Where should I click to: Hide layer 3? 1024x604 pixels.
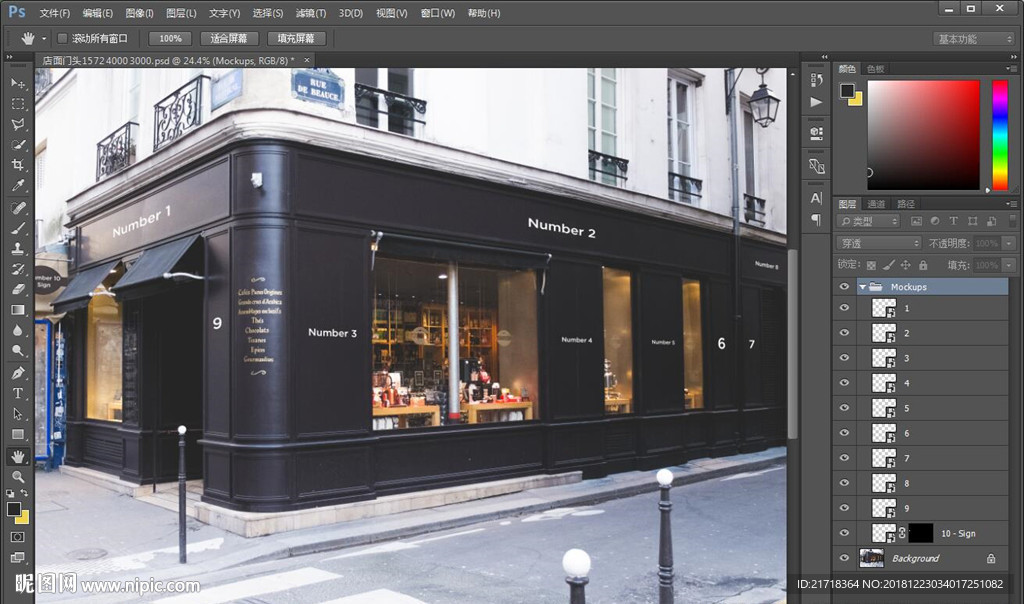coord(844,358)
